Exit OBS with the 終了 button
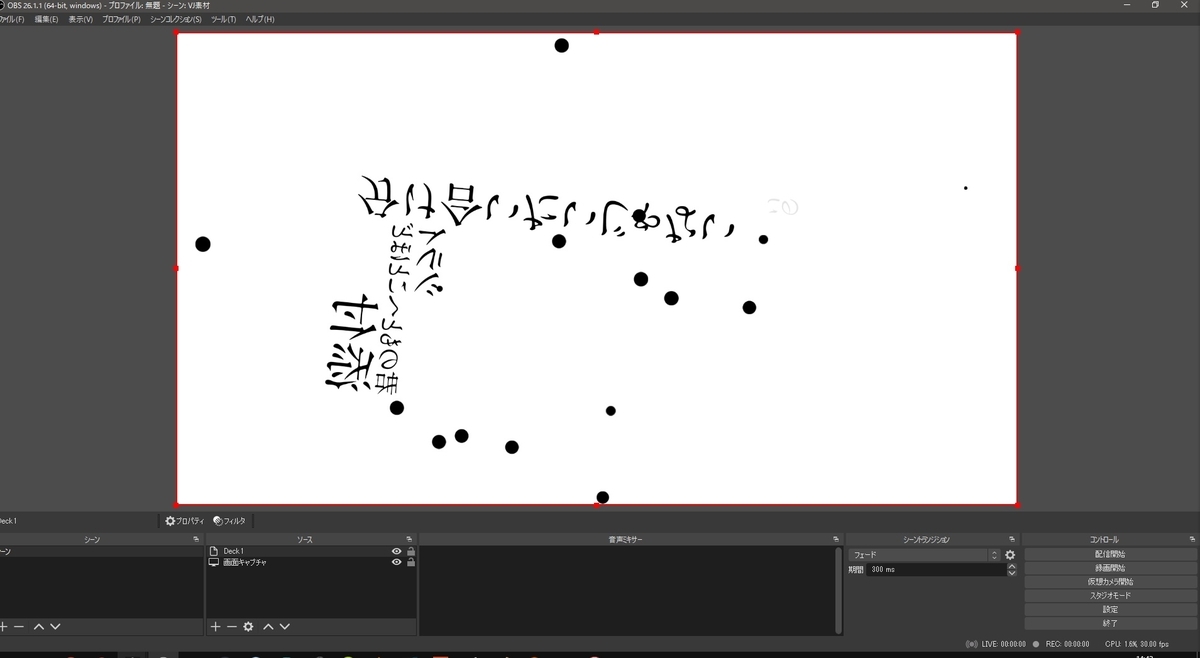 pos(1110,623)
